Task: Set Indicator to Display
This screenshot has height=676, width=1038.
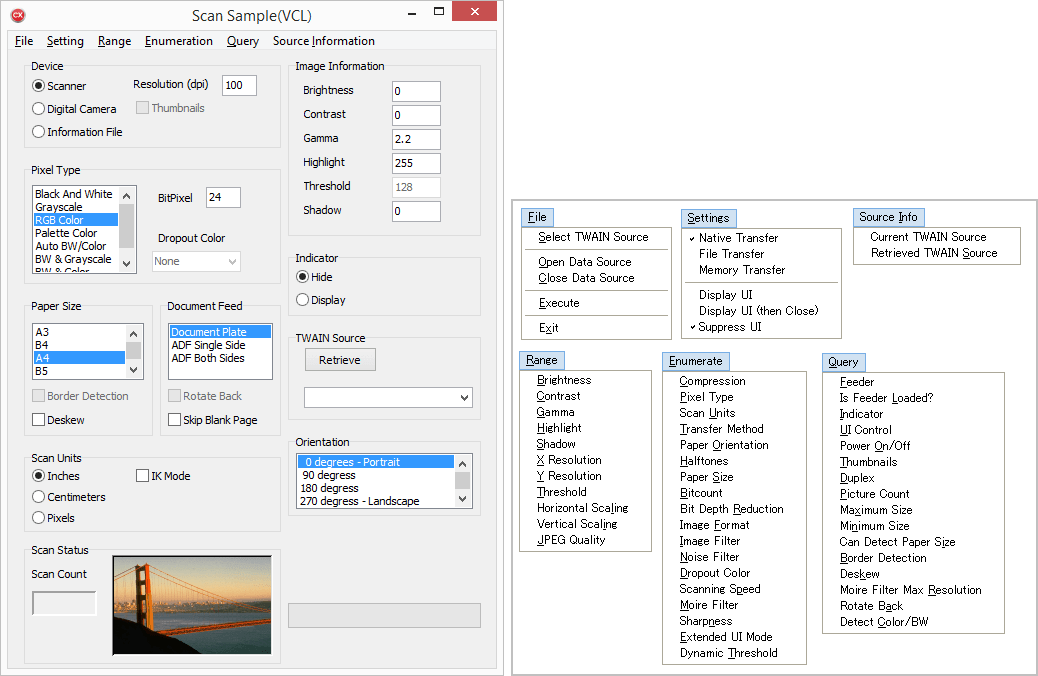Action: (303, 300)
